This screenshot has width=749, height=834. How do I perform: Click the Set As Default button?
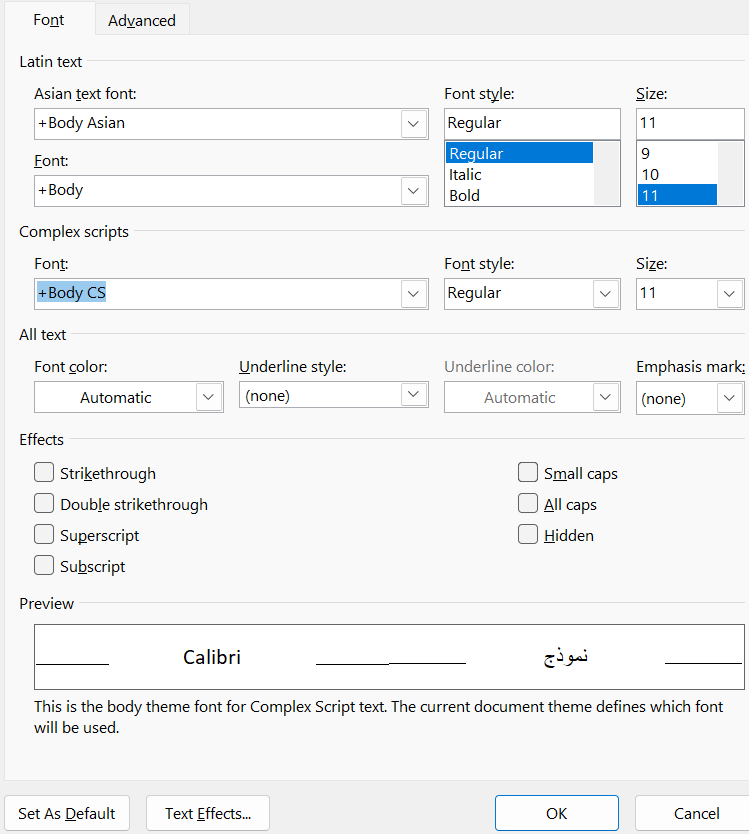coord(67,813)
